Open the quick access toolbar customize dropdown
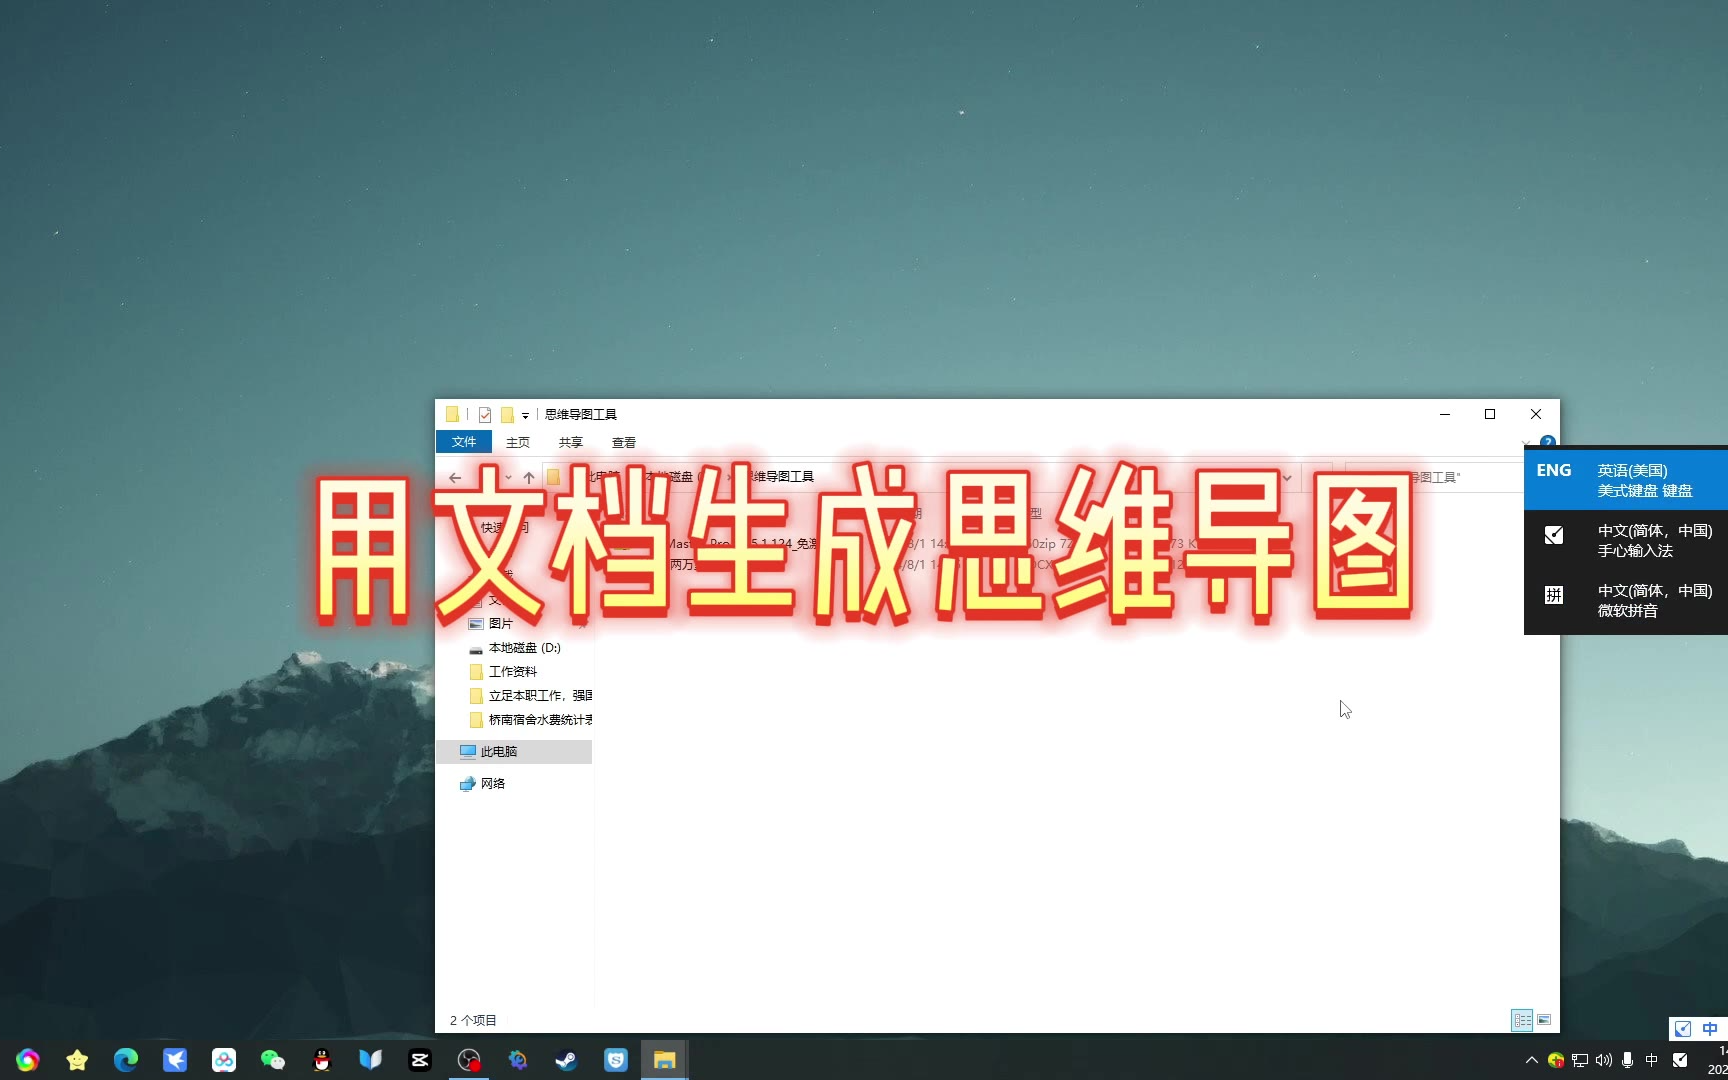 click(x=525, y=415)
